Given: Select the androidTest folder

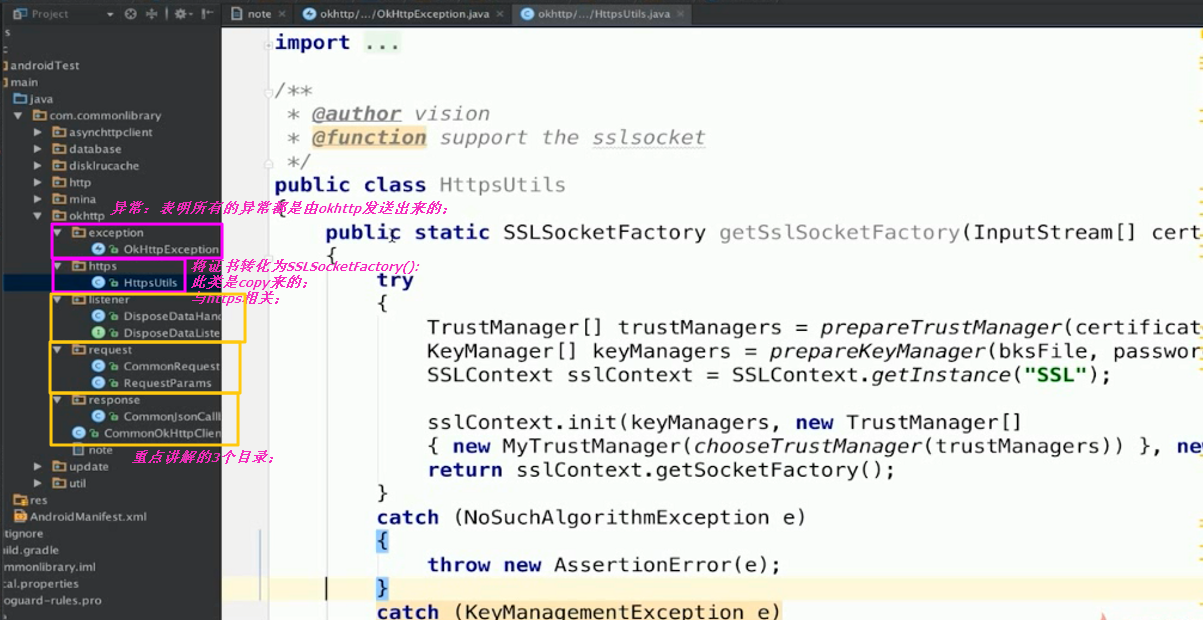Looking at the screenshot, I should coord(42,66).
